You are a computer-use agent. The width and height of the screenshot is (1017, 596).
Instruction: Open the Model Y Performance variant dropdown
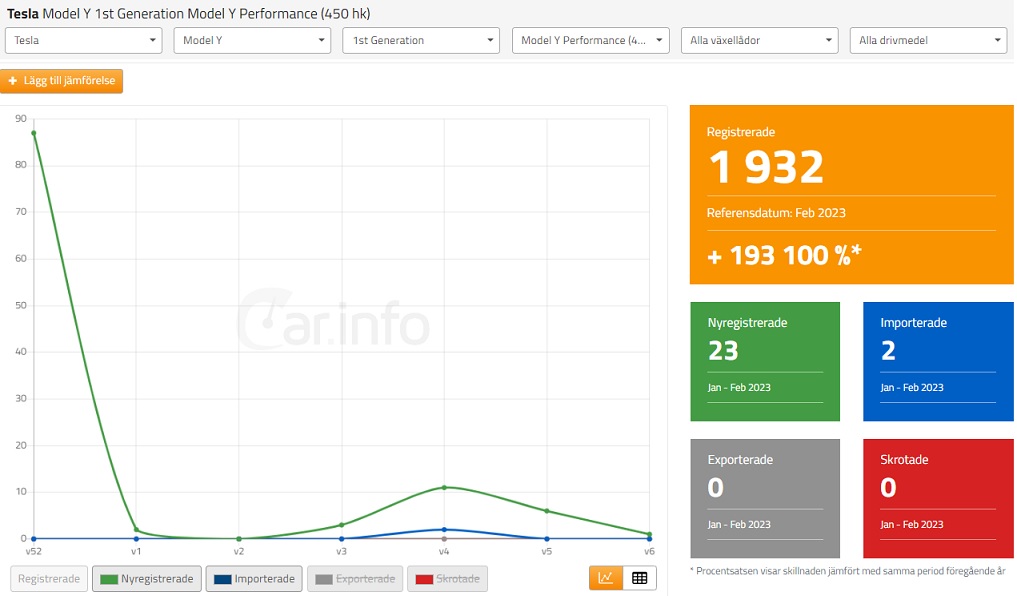coord(590,40)
